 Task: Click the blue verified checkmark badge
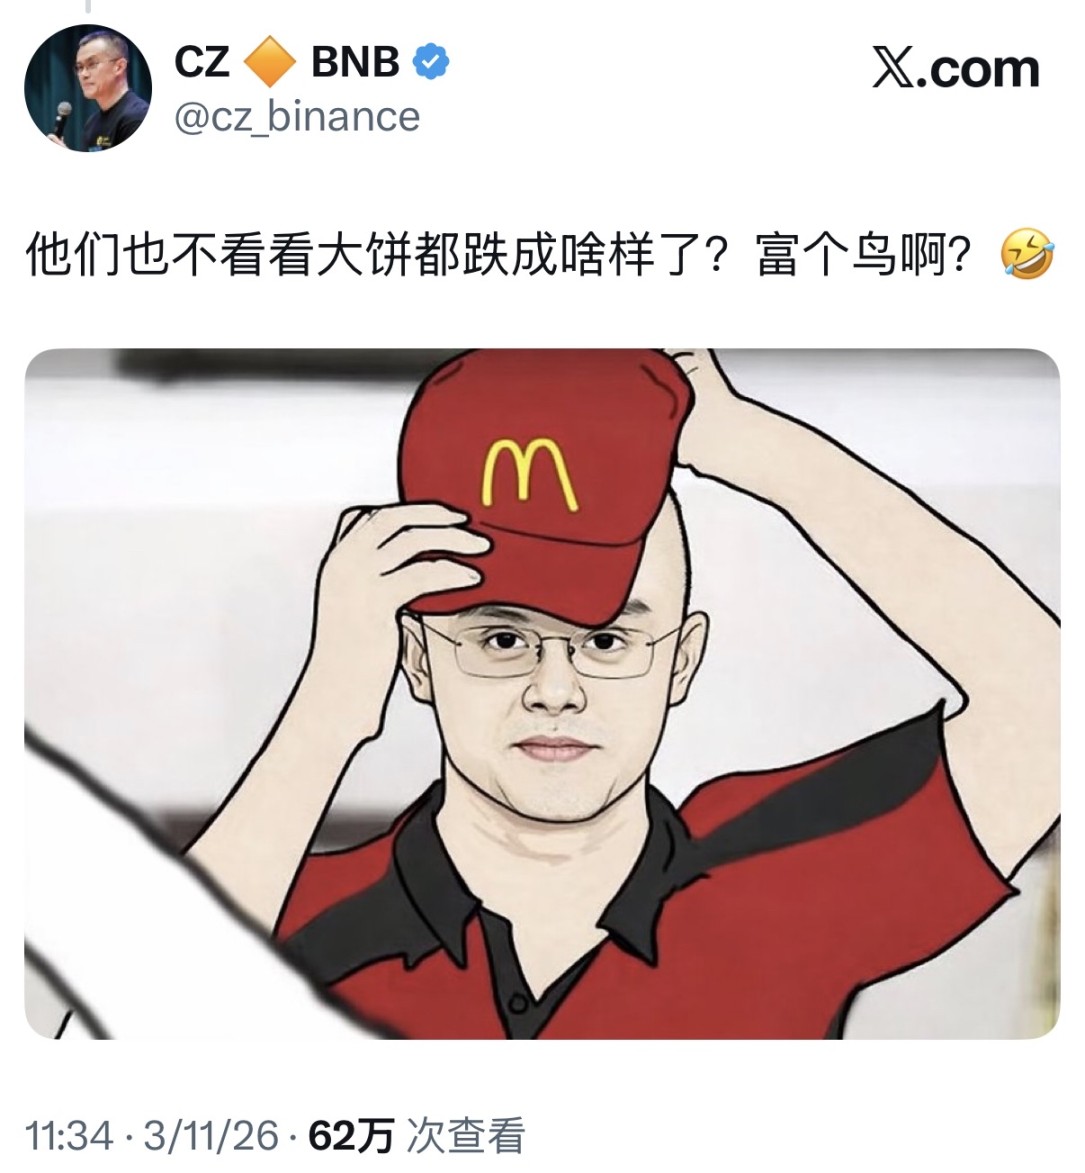coord(432,61)
